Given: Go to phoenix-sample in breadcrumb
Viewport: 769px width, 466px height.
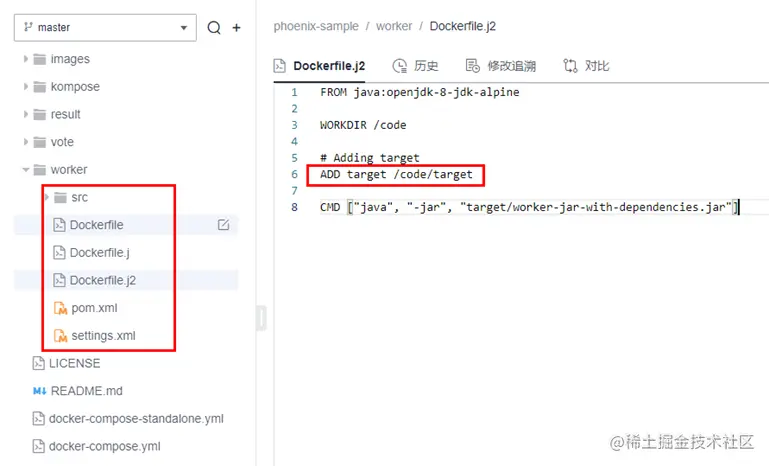Looking at the screenshot, I should point(316,26).
